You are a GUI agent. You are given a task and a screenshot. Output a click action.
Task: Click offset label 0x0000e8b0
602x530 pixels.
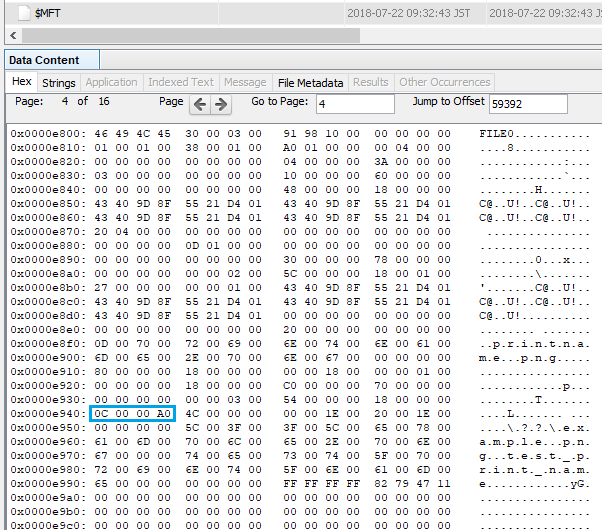(48, 288)
